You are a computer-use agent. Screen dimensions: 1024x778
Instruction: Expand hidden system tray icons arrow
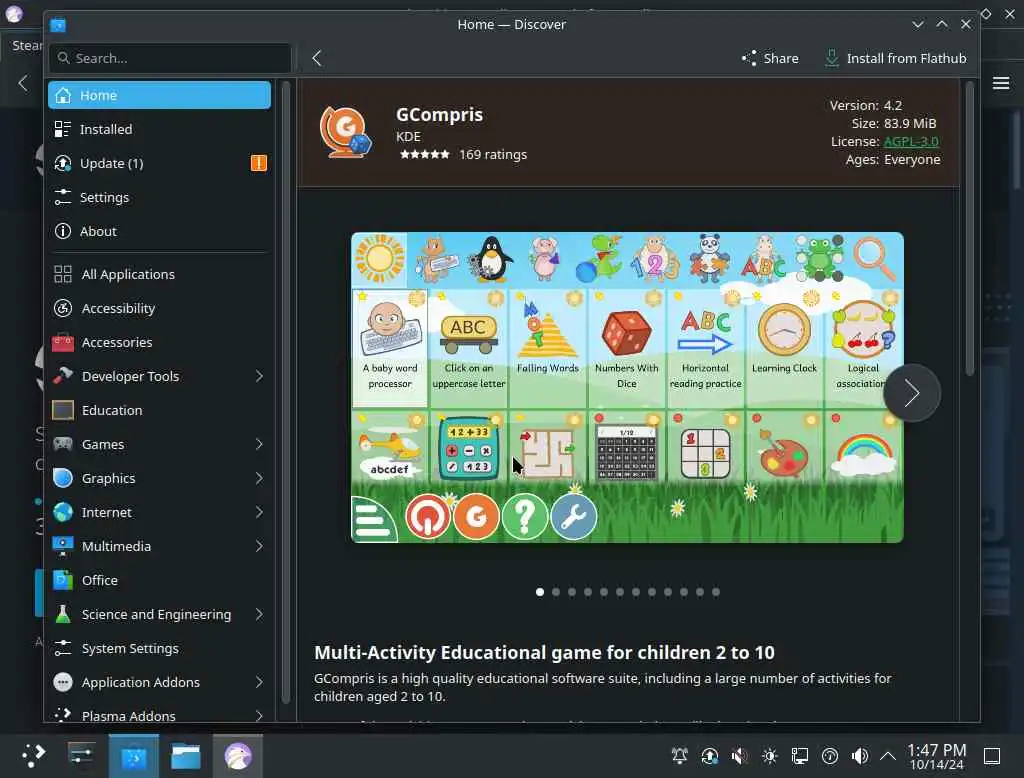(888, 756)
